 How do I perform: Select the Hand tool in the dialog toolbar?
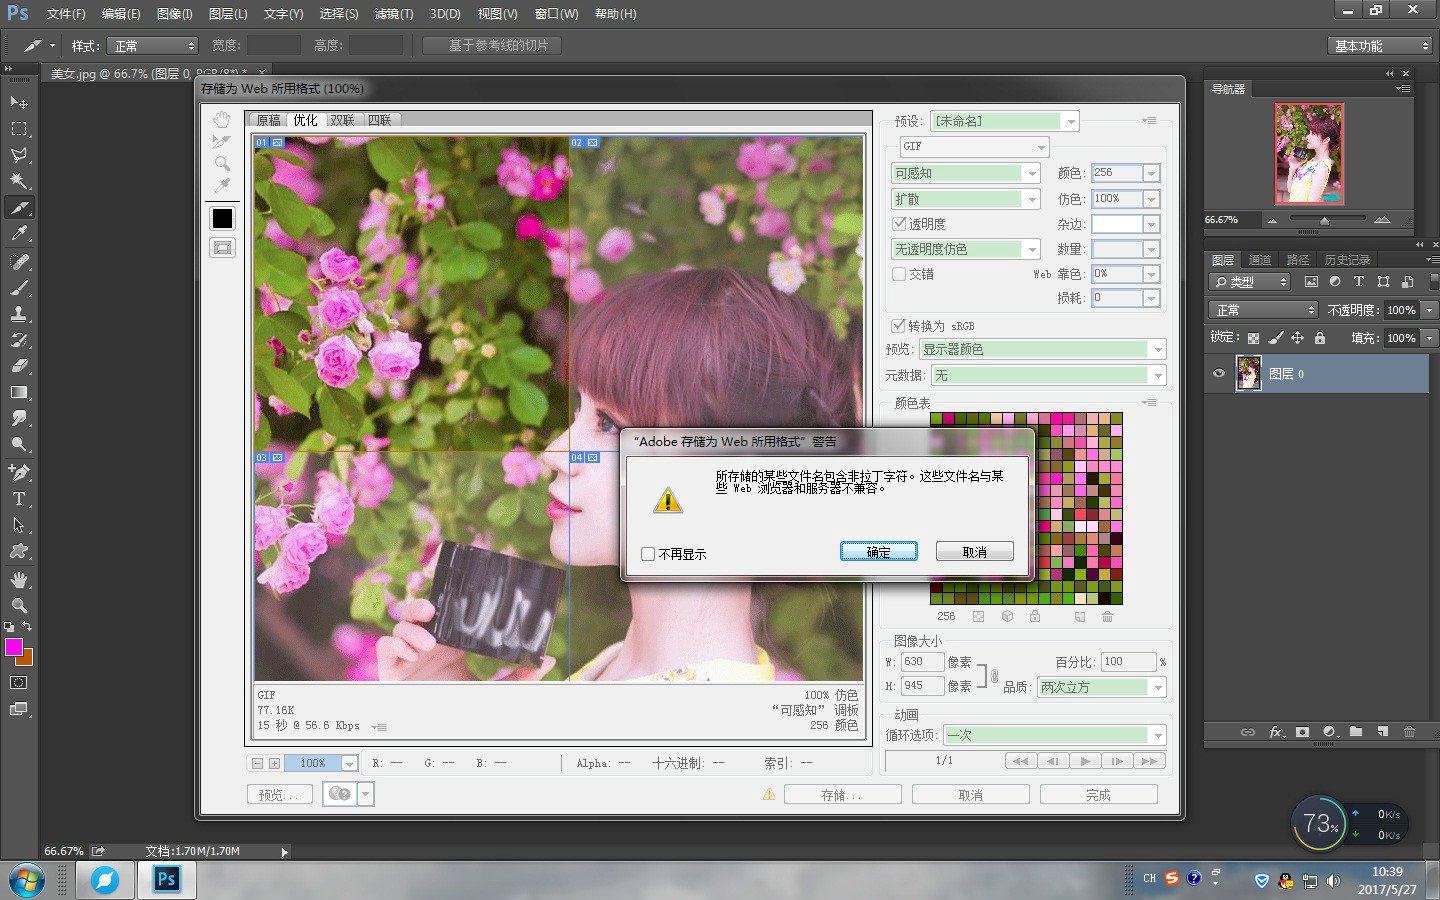pos(221,119)
